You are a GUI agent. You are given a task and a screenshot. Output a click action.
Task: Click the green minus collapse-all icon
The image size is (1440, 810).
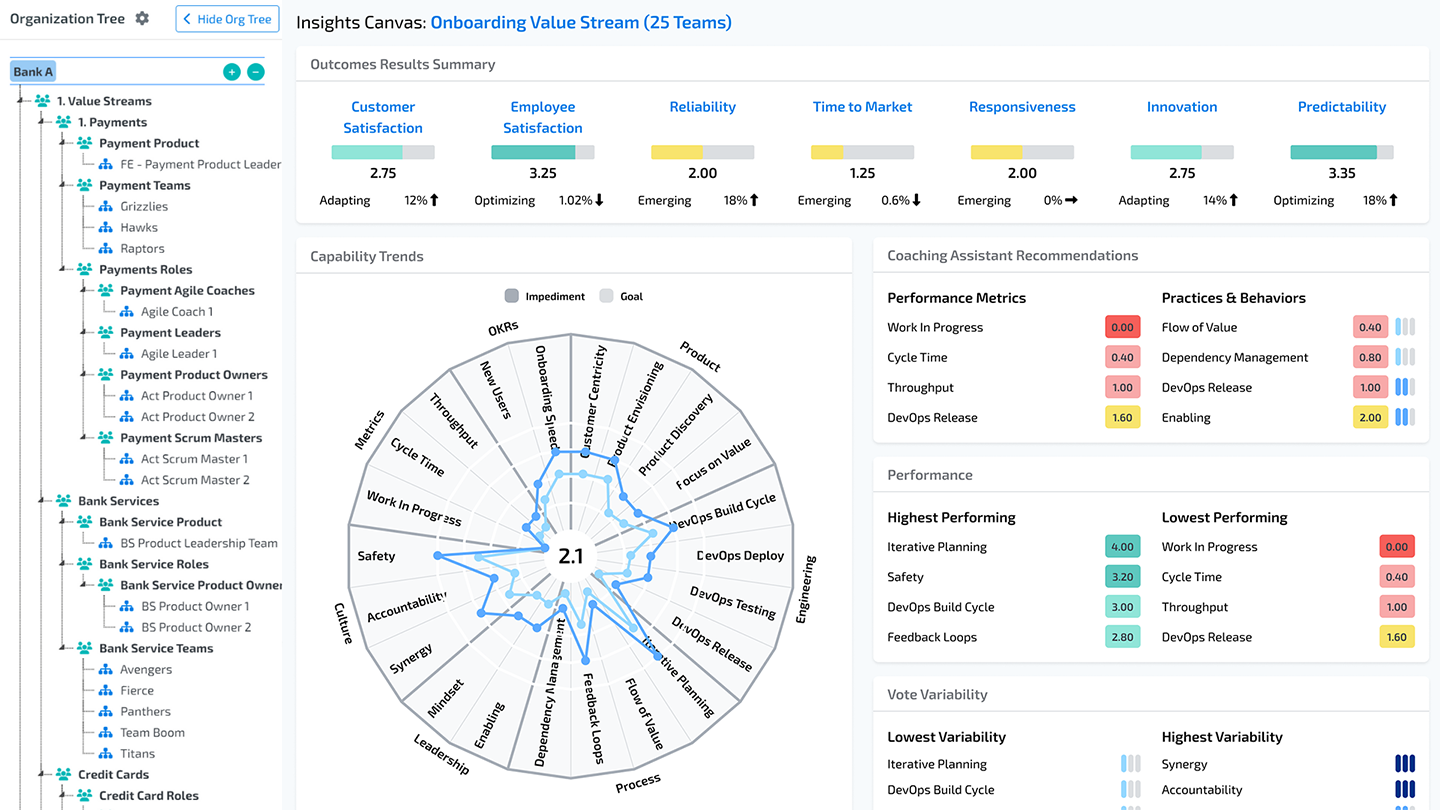click(x=256, y=72)
